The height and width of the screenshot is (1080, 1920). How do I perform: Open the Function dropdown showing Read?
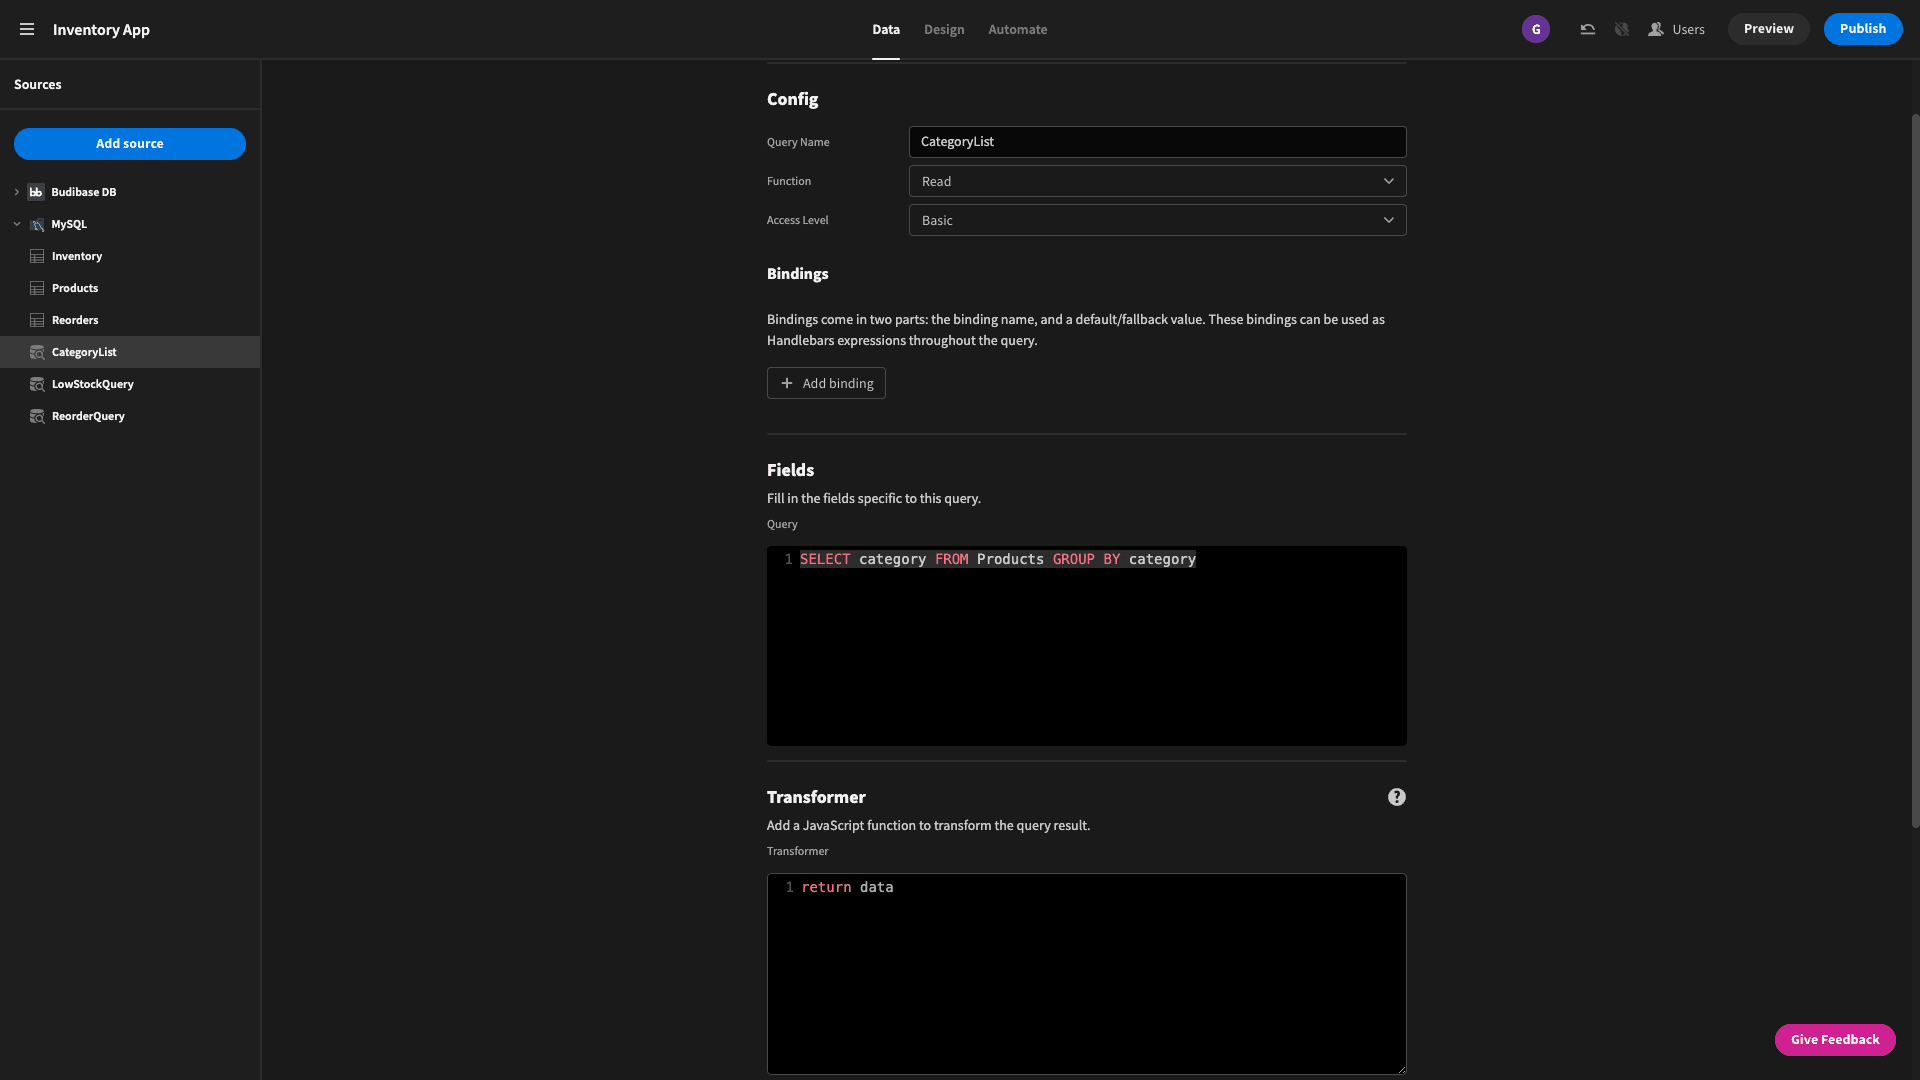[1157, 181]
